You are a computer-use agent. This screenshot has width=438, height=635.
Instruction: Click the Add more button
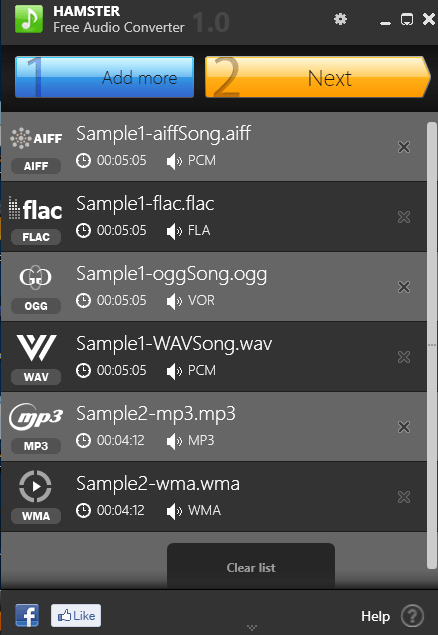coord(104,77)
